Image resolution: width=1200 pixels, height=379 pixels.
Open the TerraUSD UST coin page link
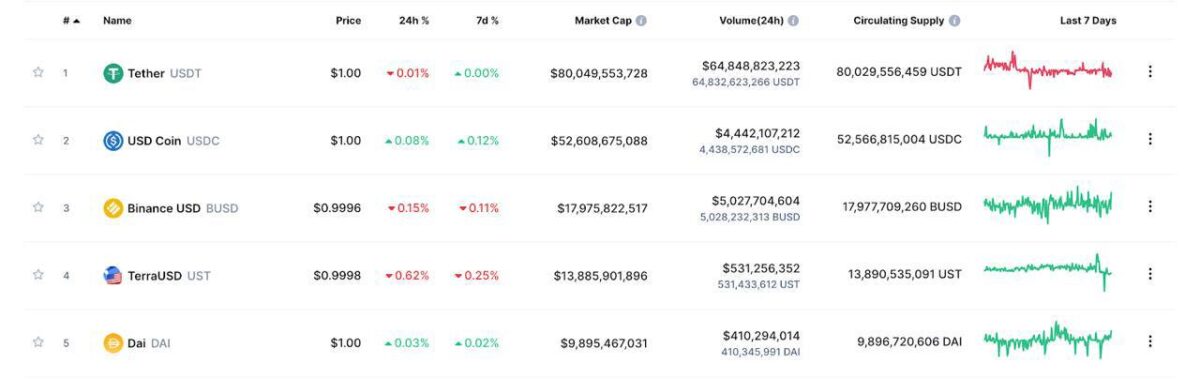click(157, 275)
